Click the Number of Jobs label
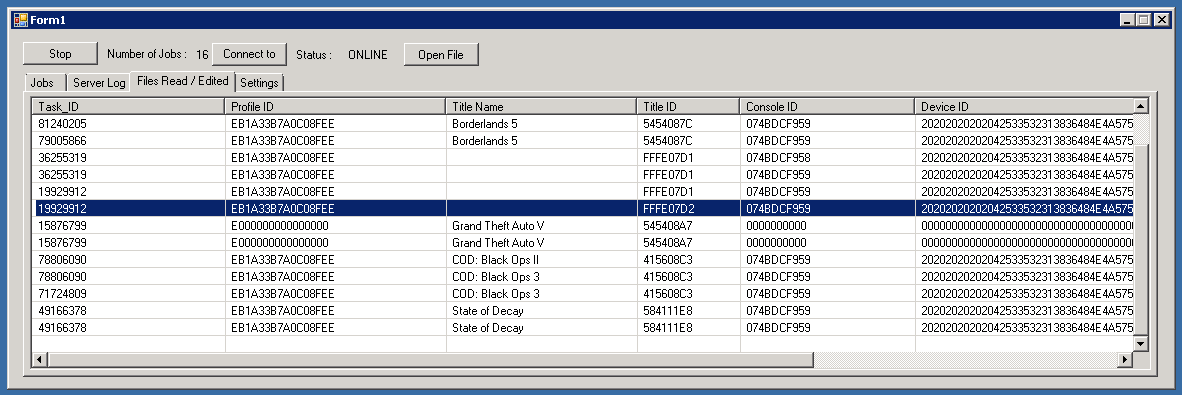 click(x=147, y=54)
